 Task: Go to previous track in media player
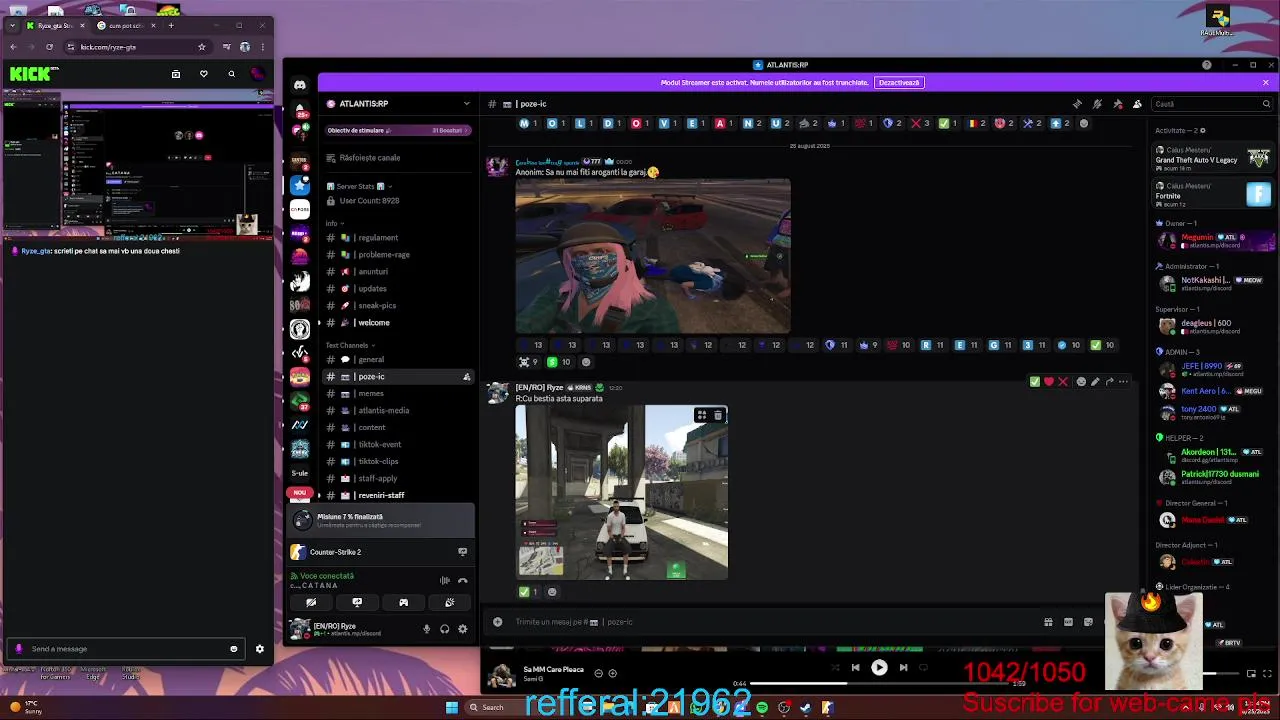click(x=855, y=668)
